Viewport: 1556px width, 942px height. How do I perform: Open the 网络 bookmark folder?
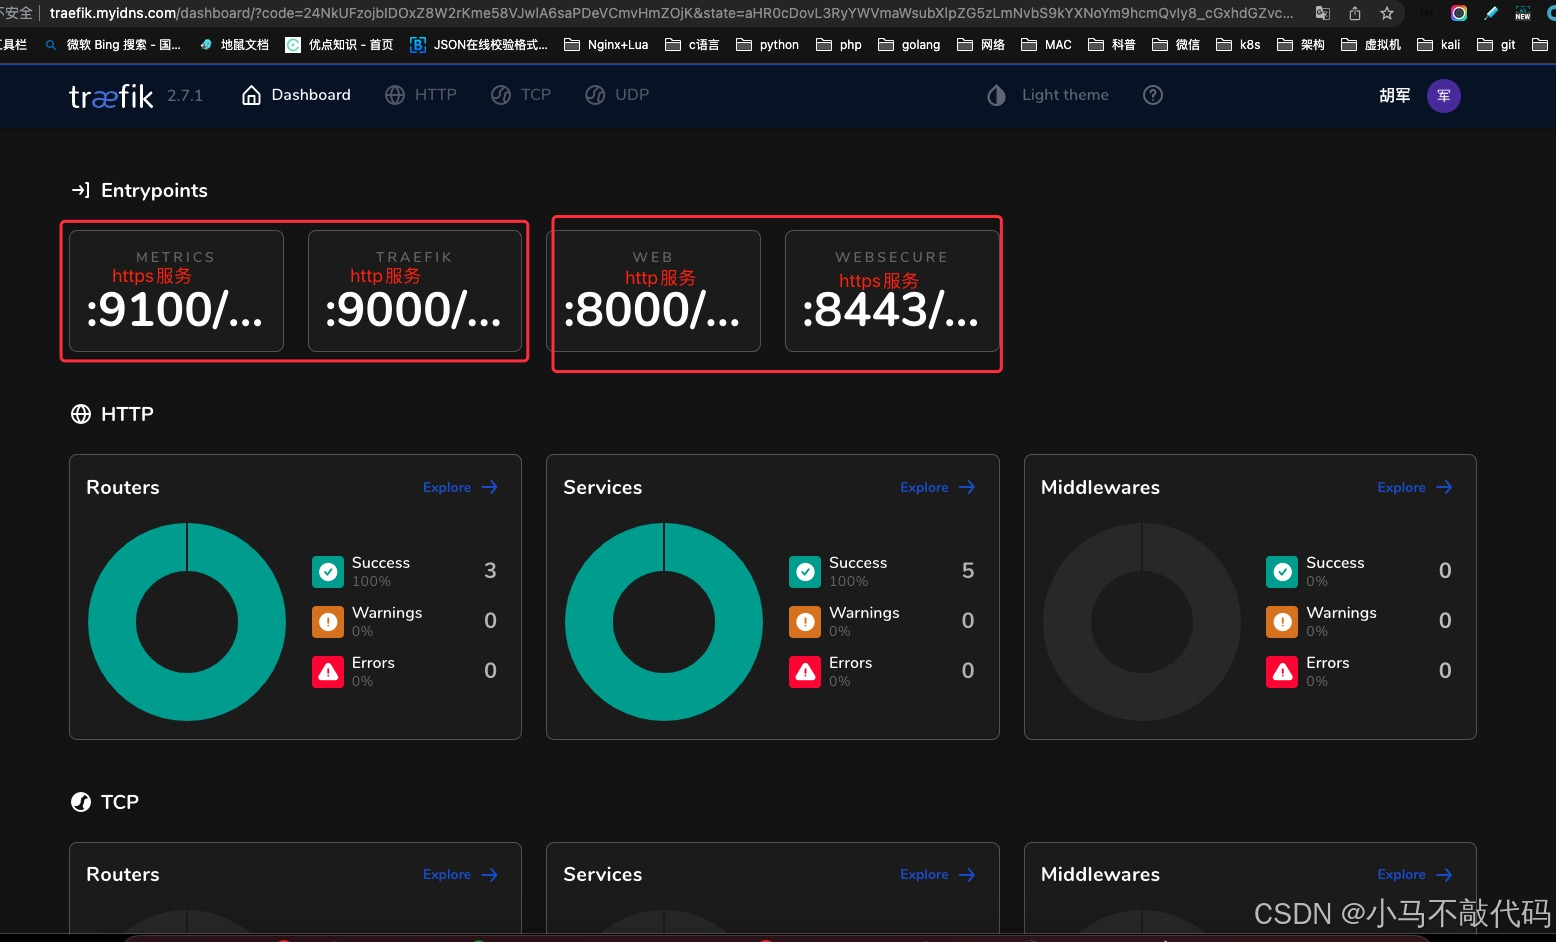[981, 45]
